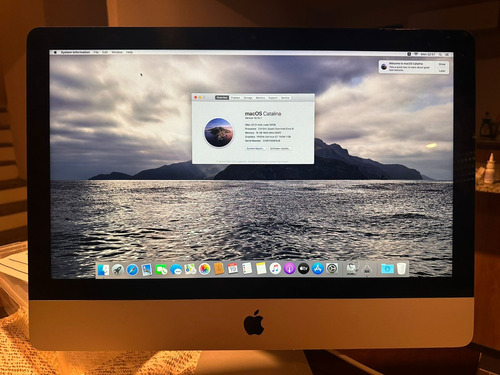This screenshot has height=375, width=500.
Task: Open the Downloads folder in the Dock
Action: coord(387,268)
